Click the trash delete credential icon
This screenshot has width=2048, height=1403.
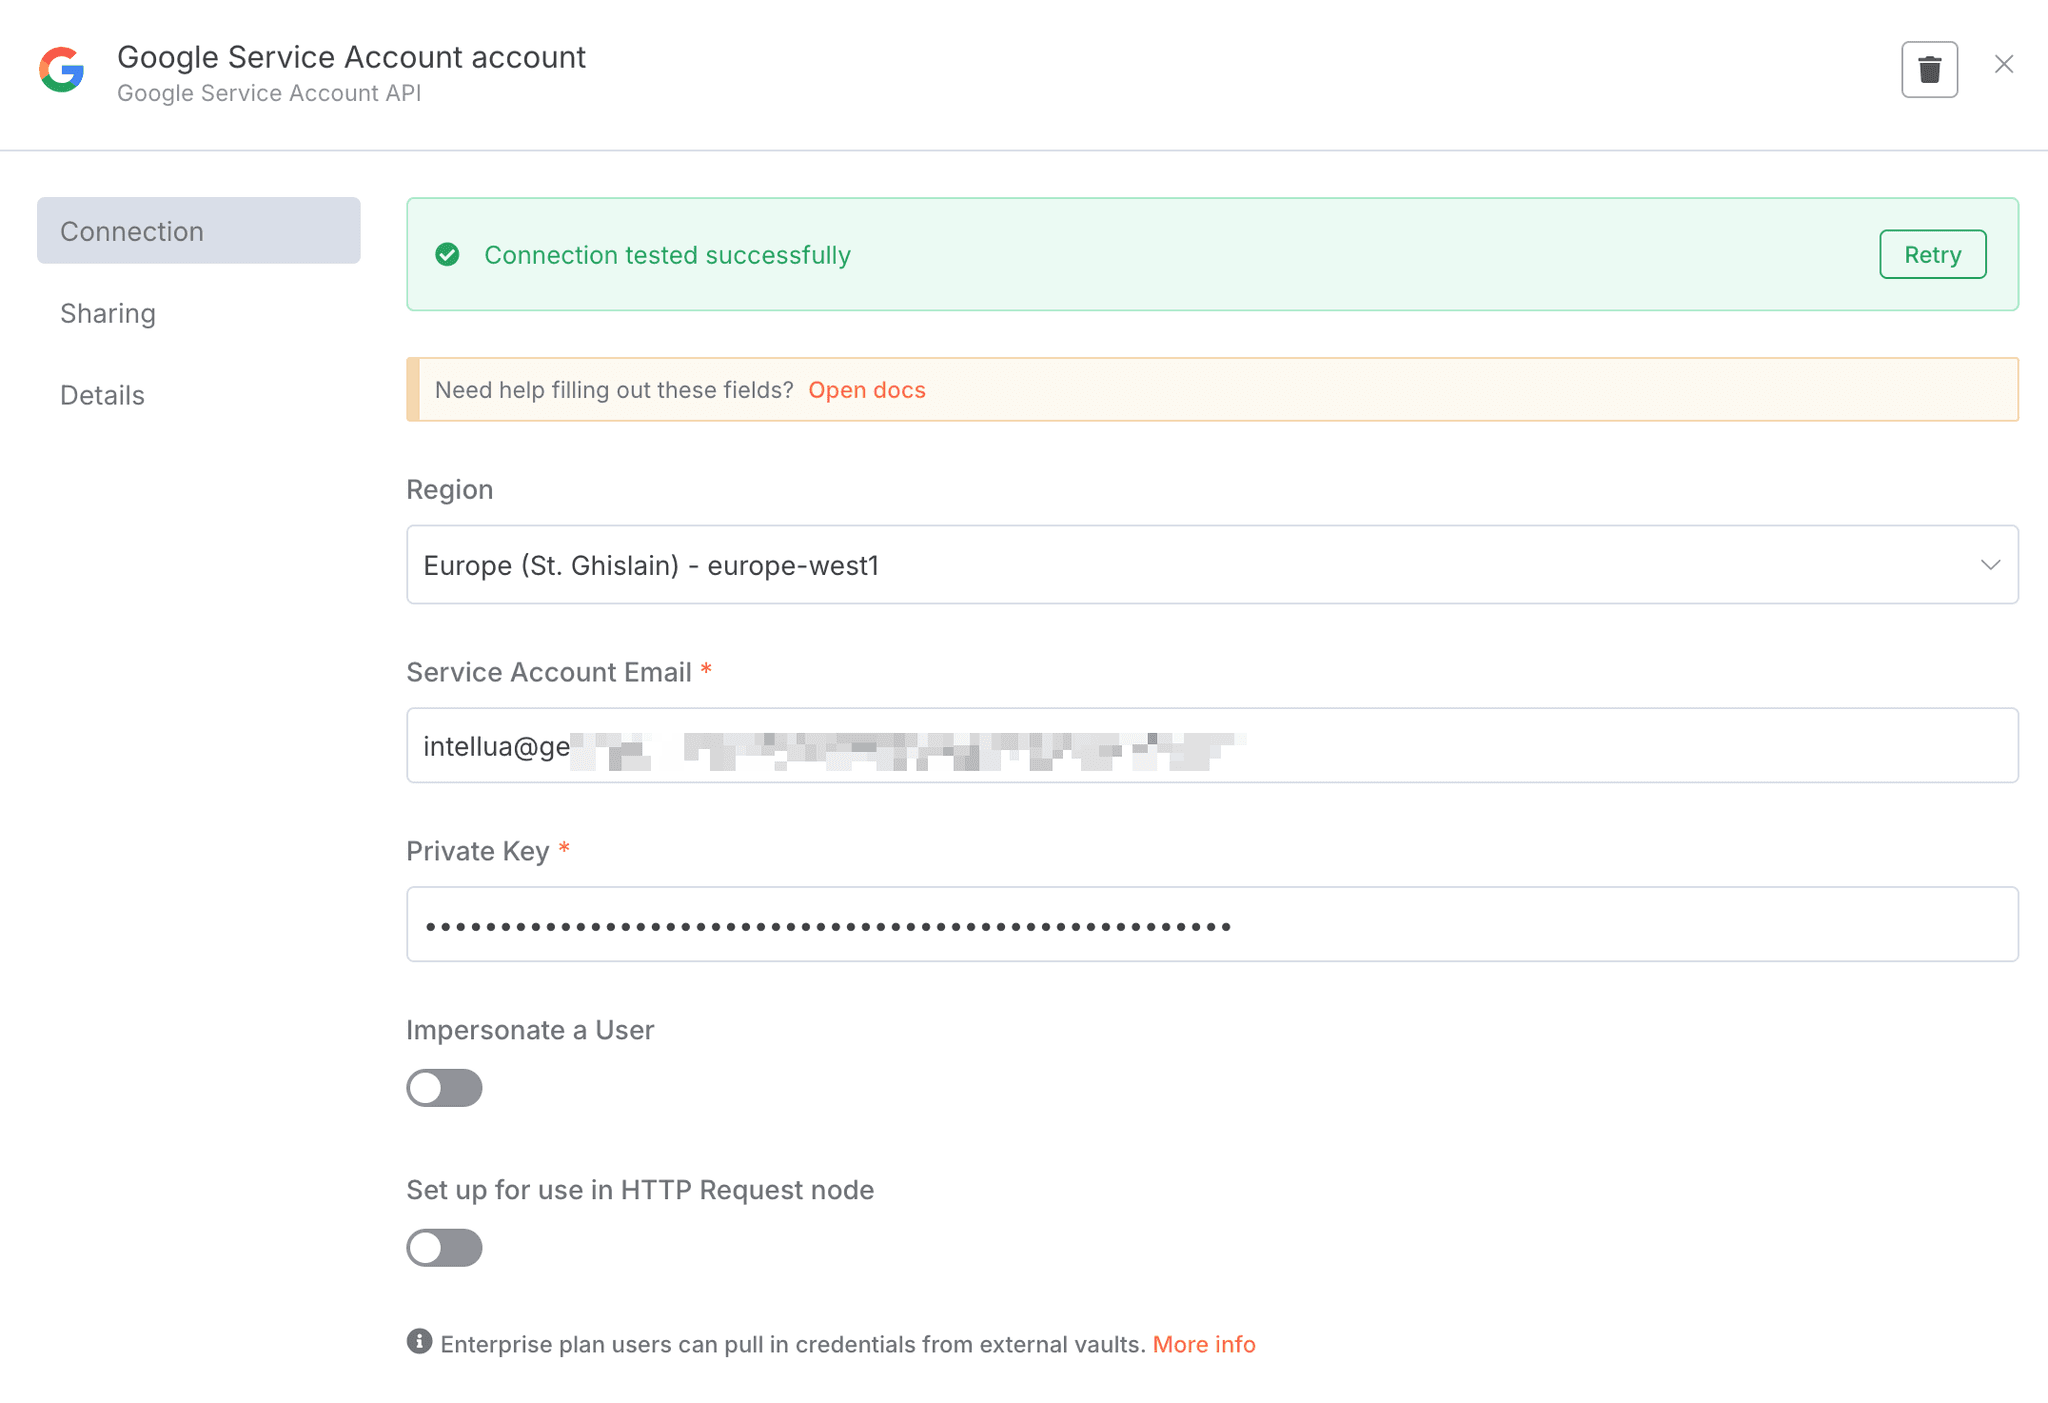tap(1928, 69)
